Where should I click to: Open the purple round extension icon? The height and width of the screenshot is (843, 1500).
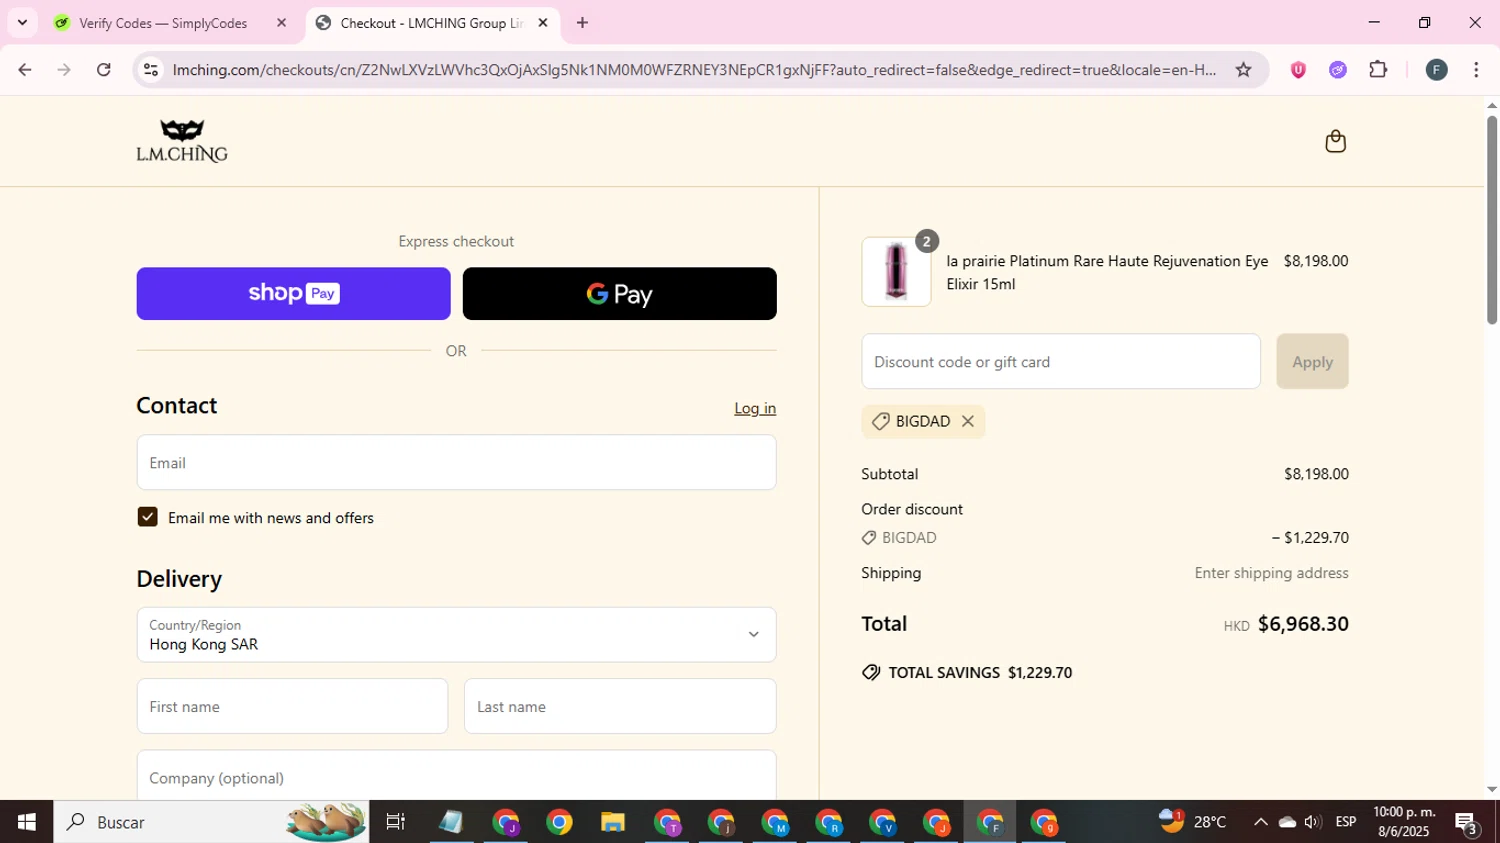1338,69
